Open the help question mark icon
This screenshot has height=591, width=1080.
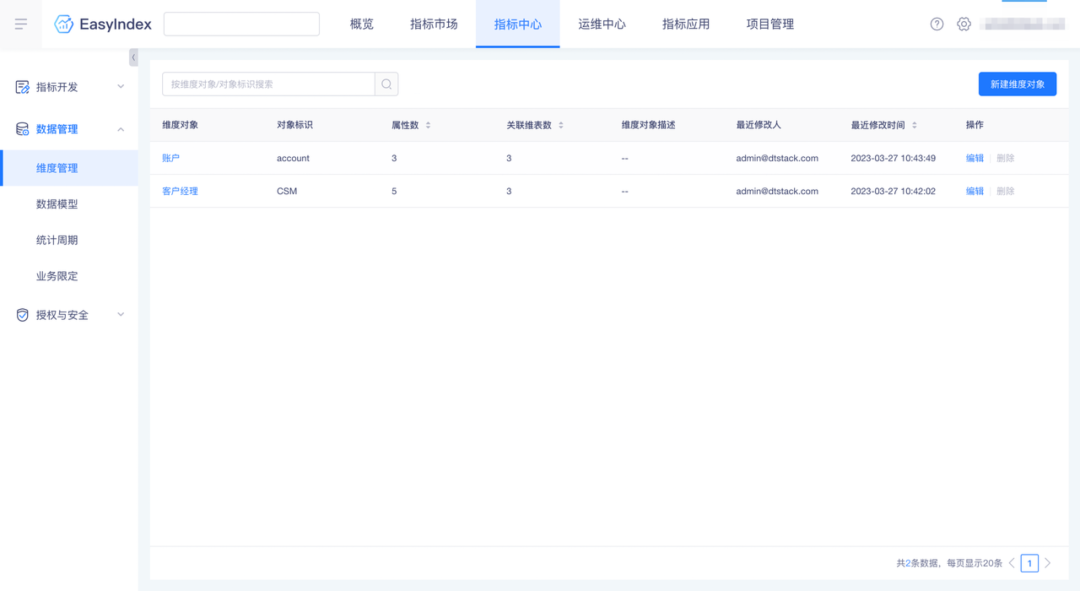click(937, 24)
